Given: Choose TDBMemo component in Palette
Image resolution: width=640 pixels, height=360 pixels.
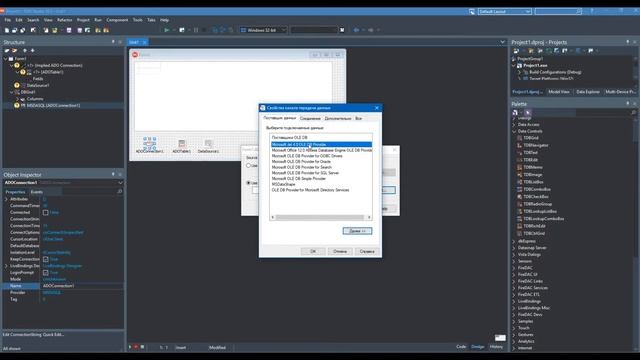Looking at the screenshot, I should (533, 167).
